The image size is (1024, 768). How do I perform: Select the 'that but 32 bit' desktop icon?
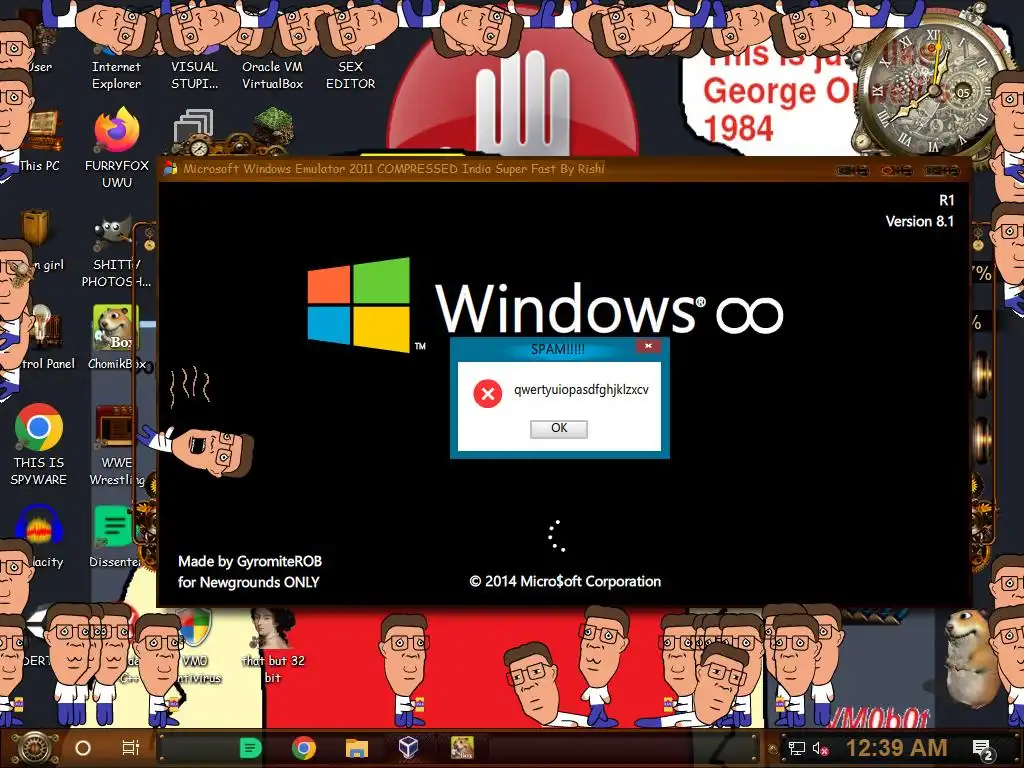pyautogui.click(x=273, y=647)
